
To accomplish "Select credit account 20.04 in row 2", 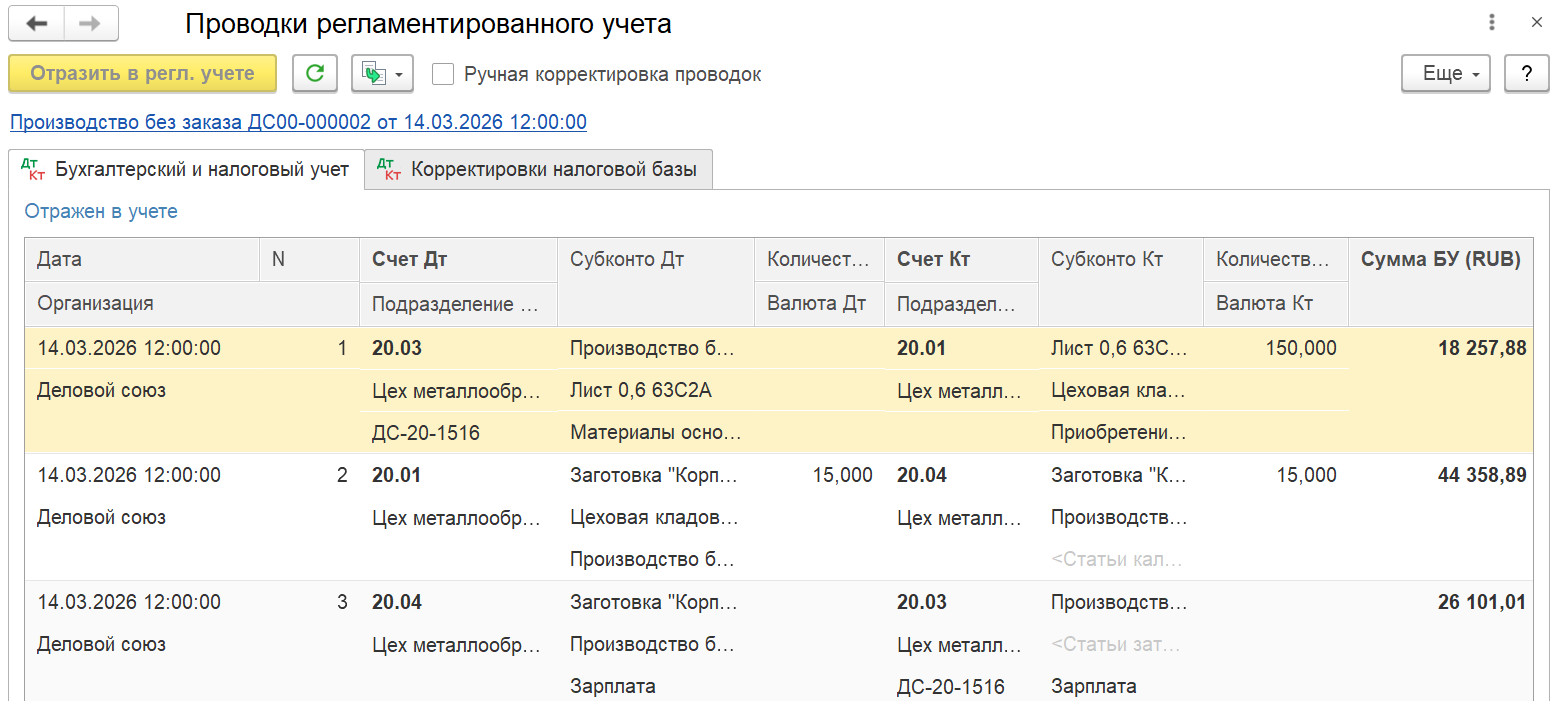I will pos(961,475).
